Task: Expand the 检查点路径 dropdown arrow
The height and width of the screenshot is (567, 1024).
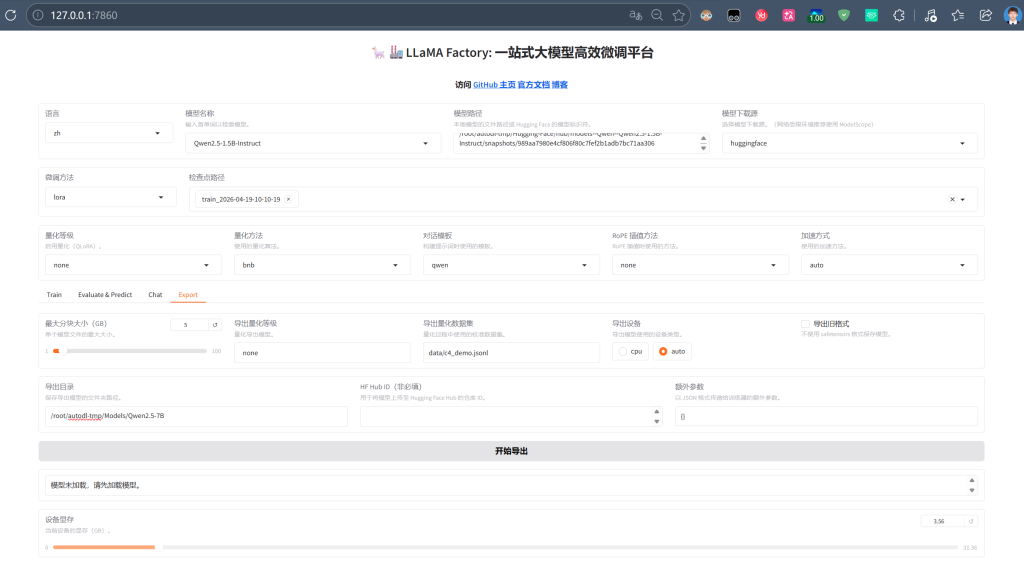Action: pyautogui.click(x=963, y=199)
